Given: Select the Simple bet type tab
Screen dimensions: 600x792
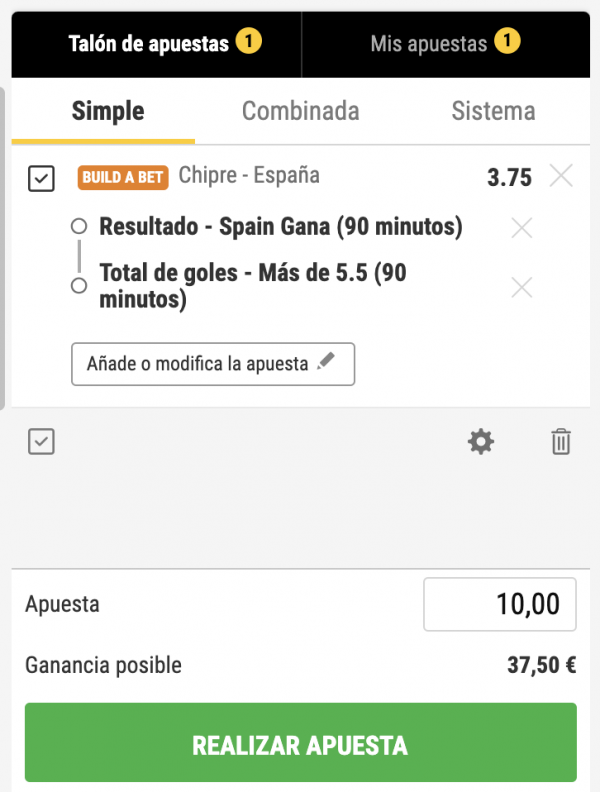Looking at the screenshot, I should tap(108, 111).
